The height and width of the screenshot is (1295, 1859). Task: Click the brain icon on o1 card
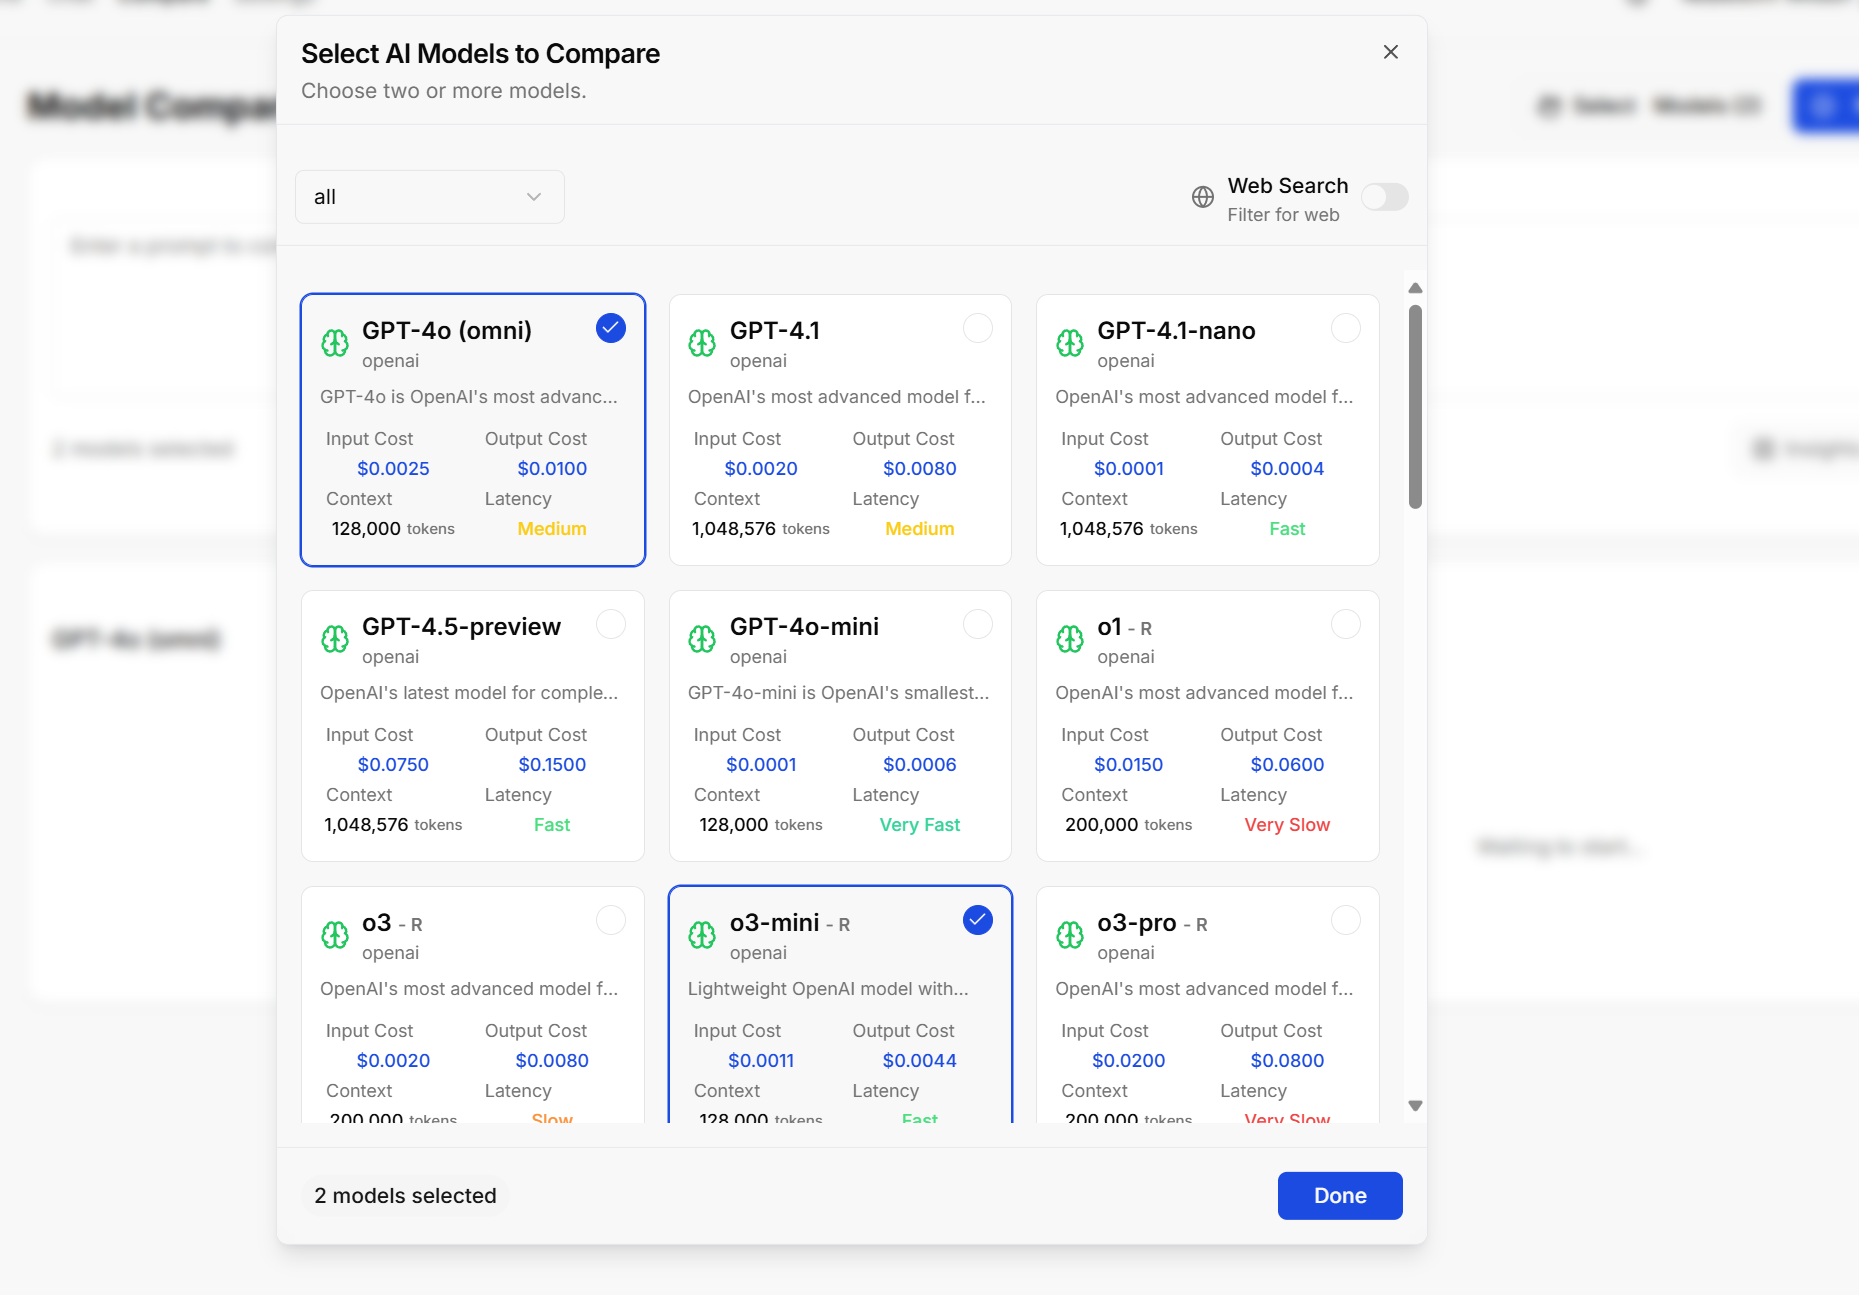coord(1070,639)
